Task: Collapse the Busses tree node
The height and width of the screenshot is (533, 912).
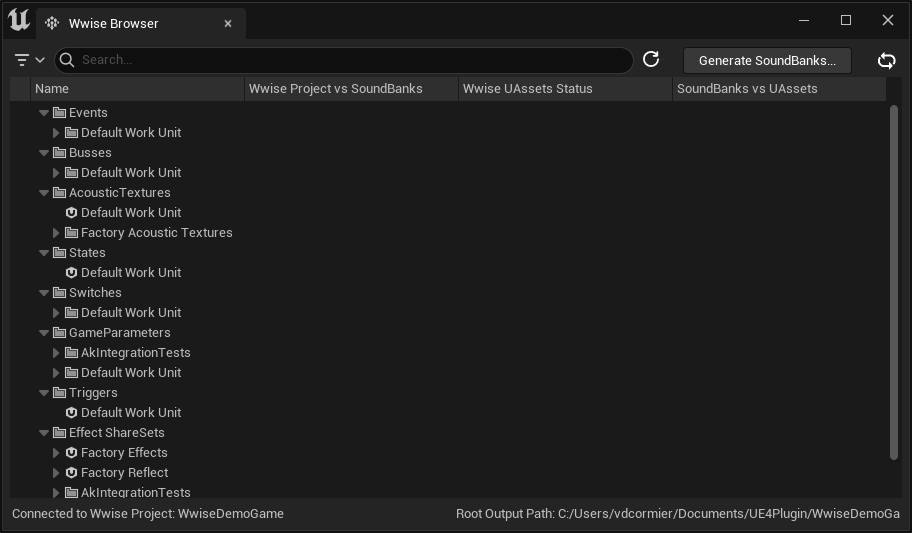Action: 44,153
